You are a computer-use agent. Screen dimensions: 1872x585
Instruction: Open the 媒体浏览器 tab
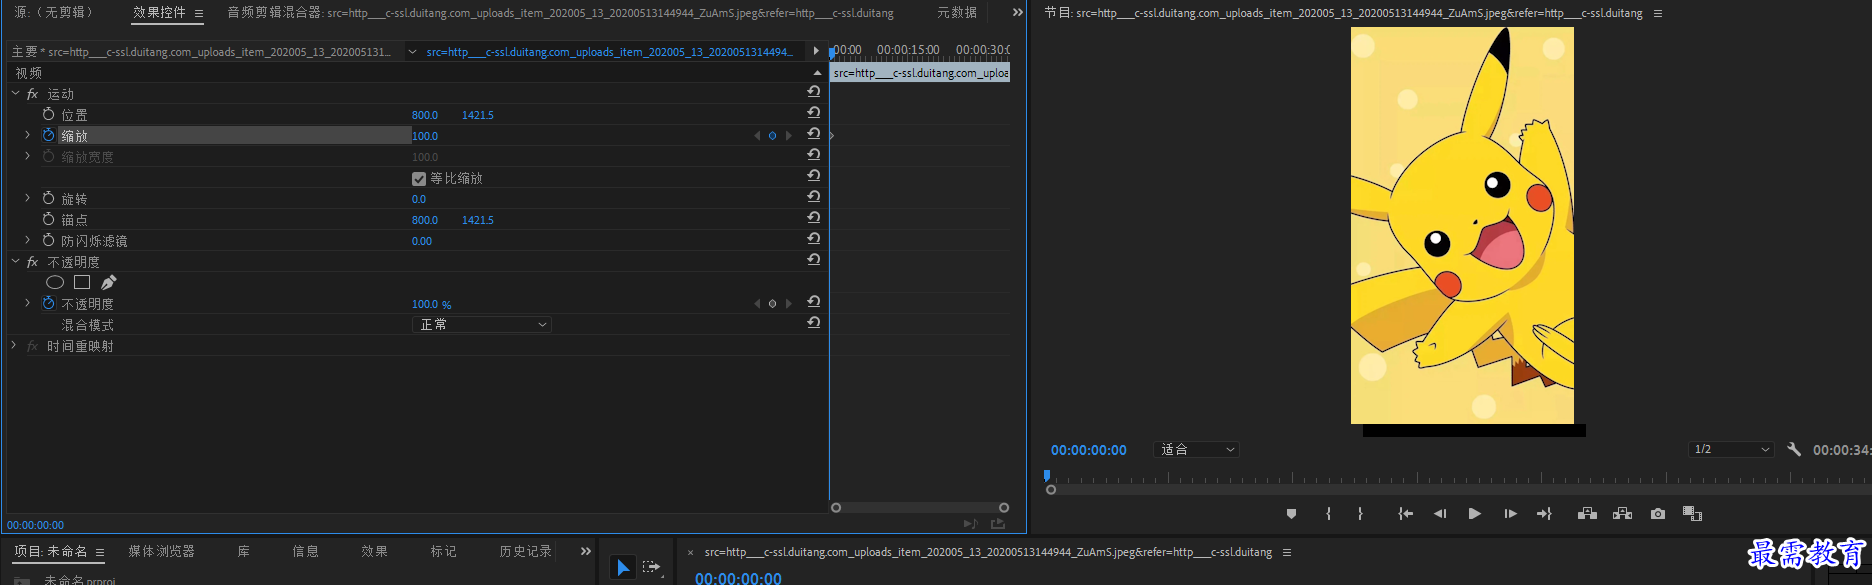pyautogui.click(x=161, y=552)
